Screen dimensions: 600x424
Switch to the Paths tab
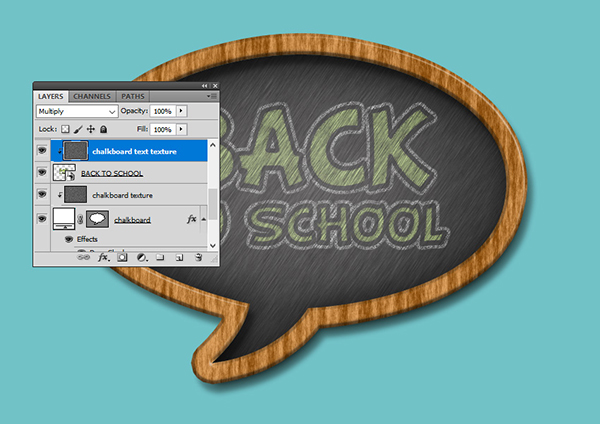click(x=133, y=96)
